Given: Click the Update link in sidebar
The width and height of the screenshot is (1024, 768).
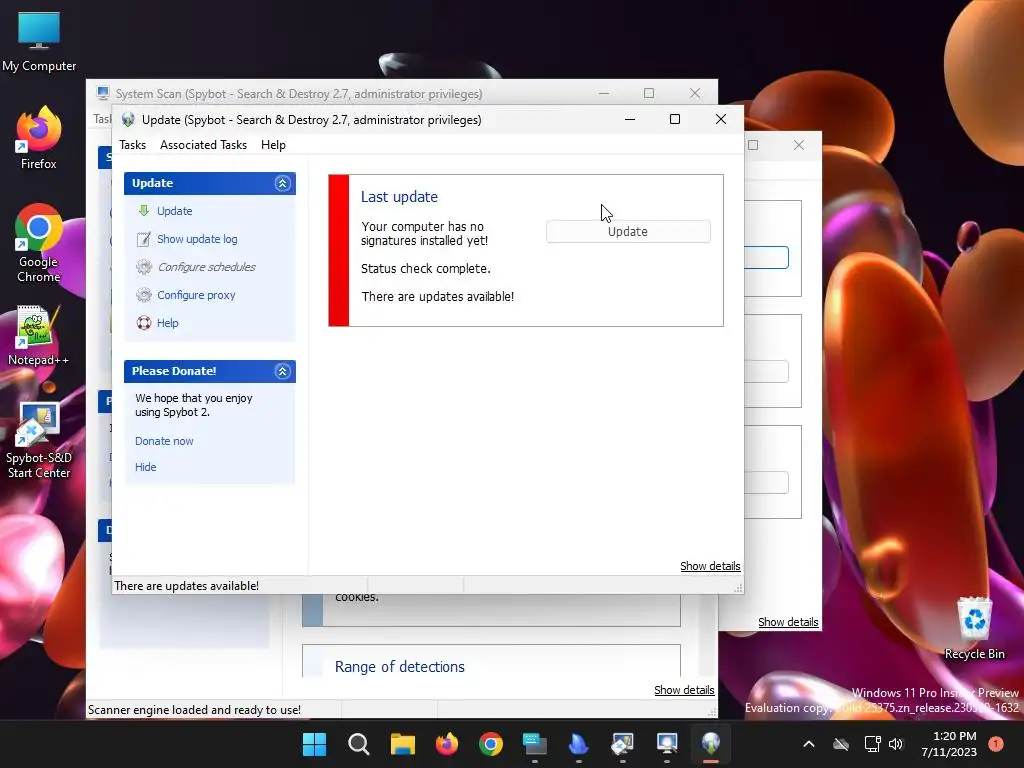Looking at the screenshot, I should click(174, 211).
